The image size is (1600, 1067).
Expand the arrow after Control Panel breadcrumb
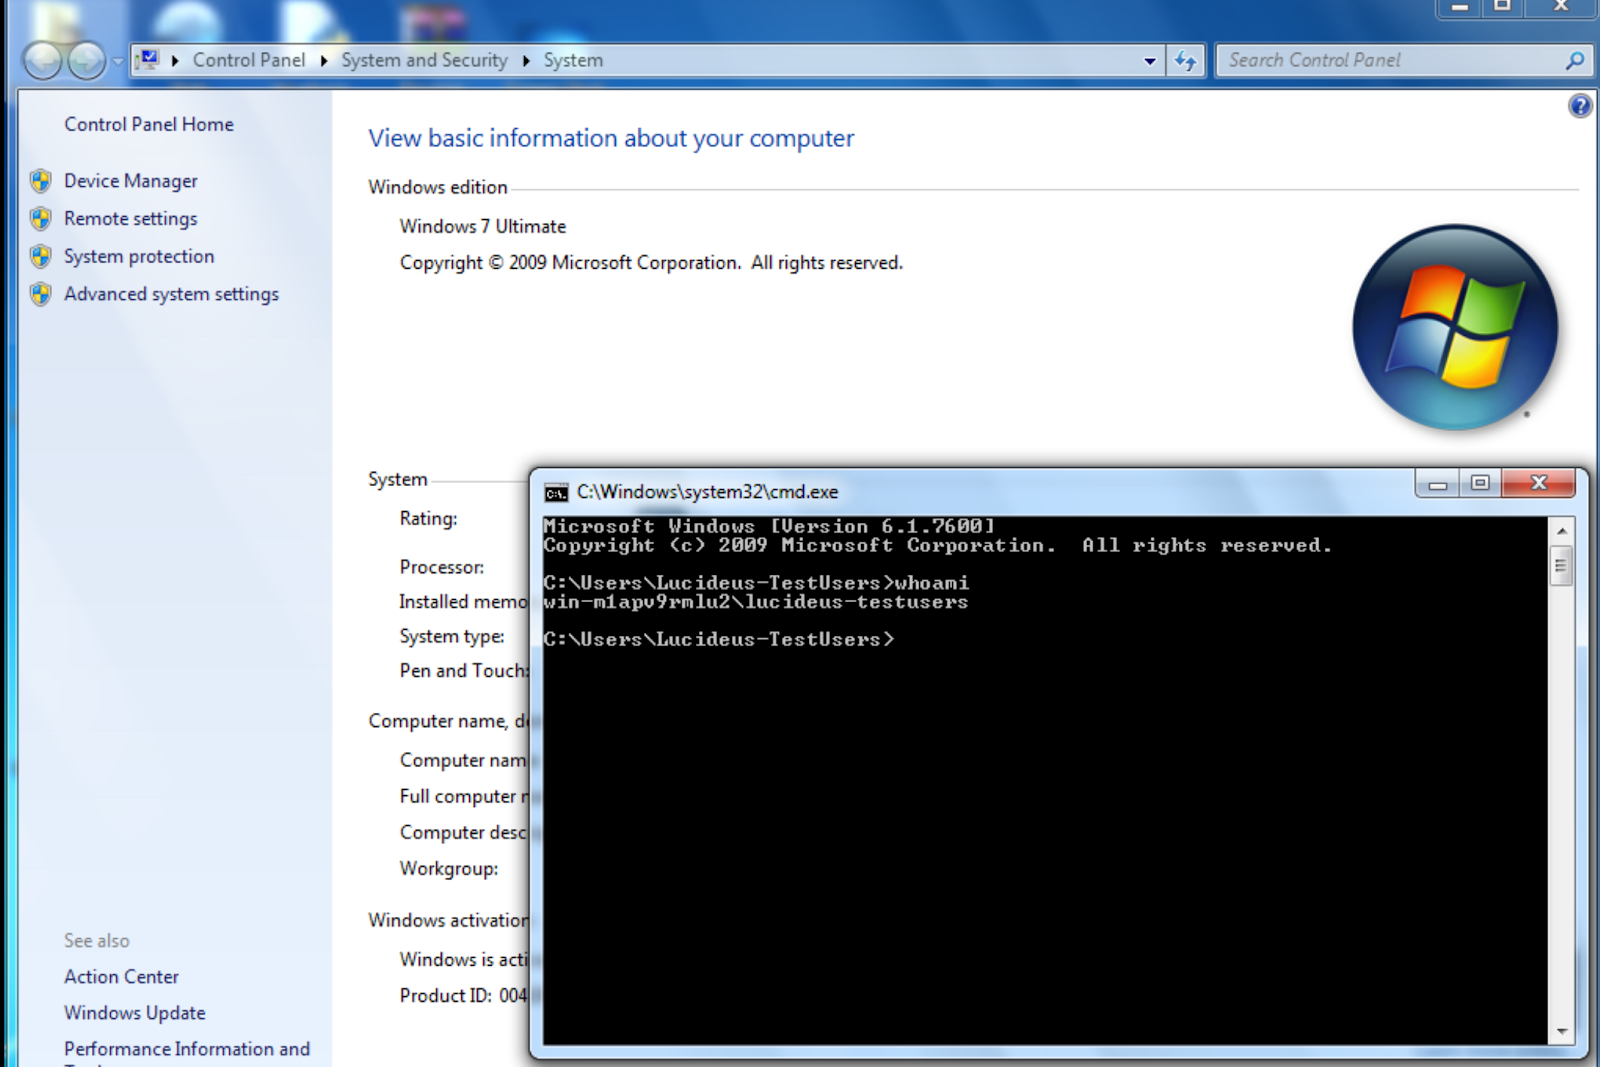tap(324, 61)
